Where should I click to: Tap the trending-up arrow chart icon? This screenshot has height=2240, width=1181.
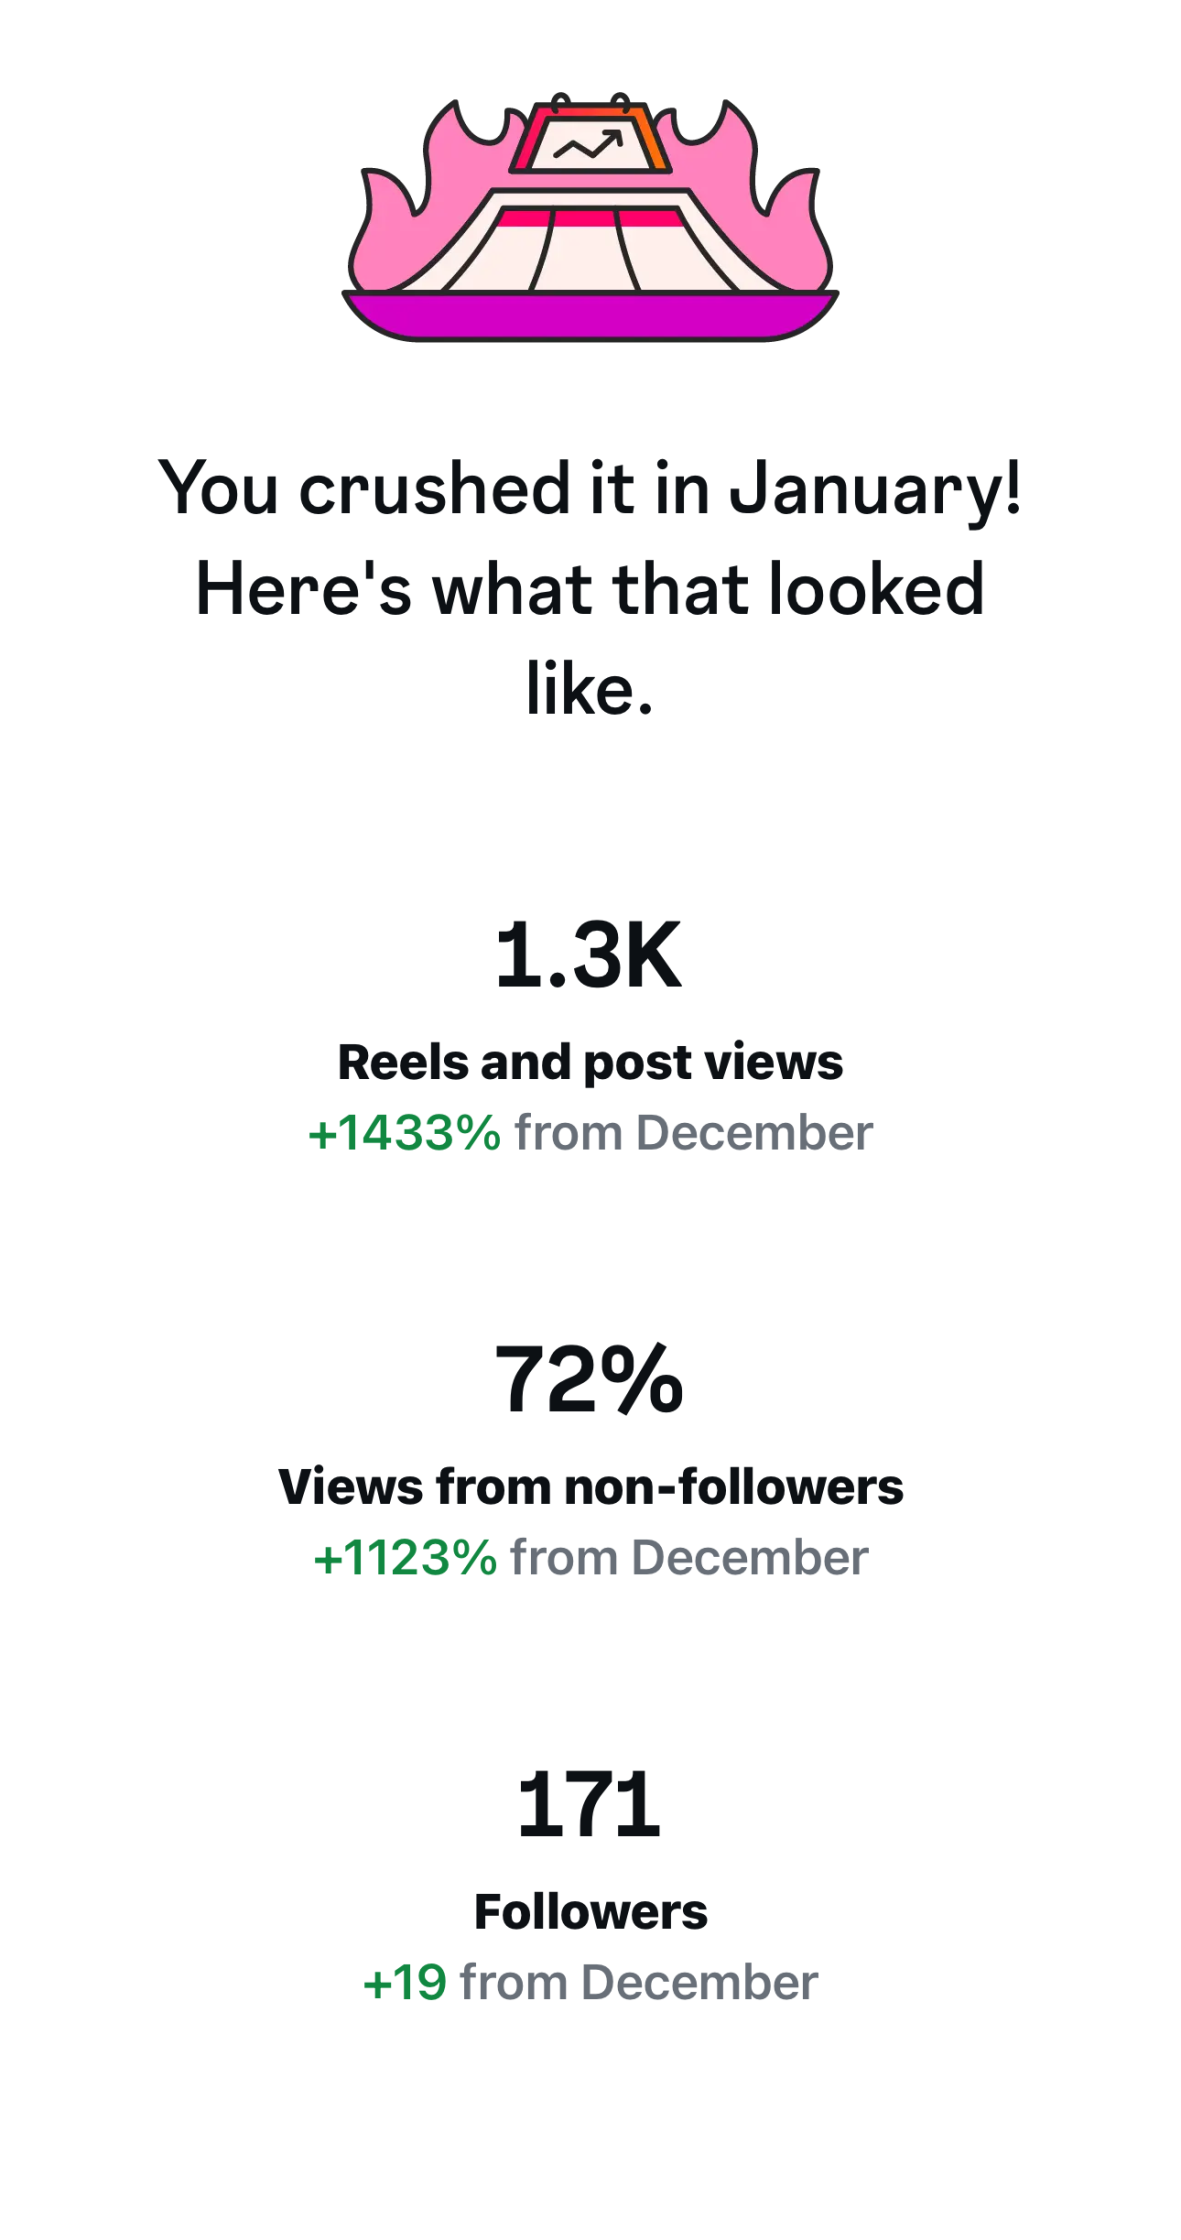(x=589, y=146)
